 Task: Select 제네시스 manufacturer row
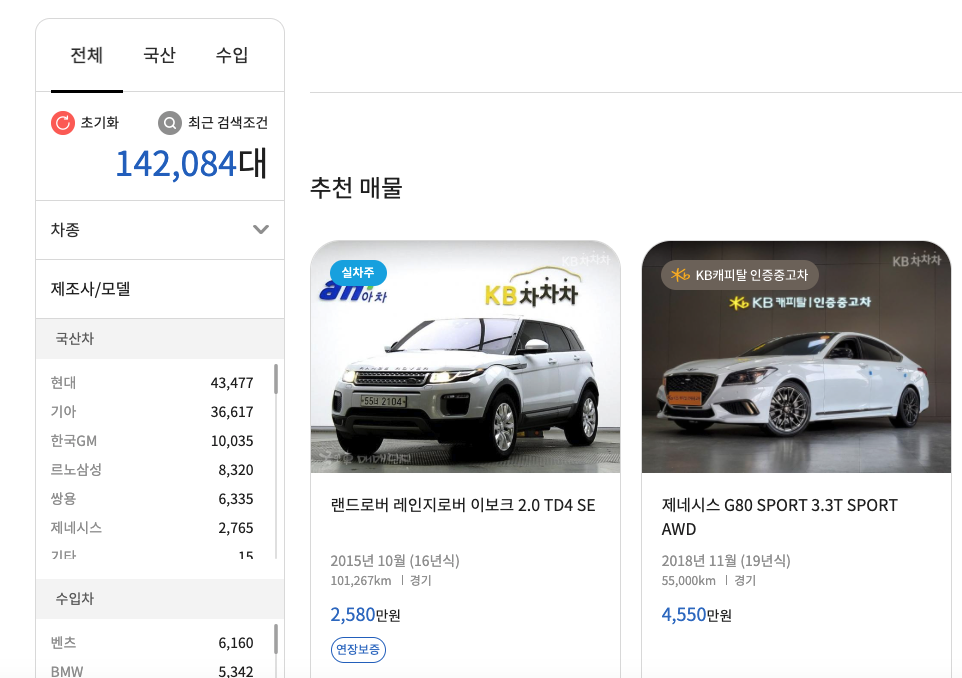152,528
